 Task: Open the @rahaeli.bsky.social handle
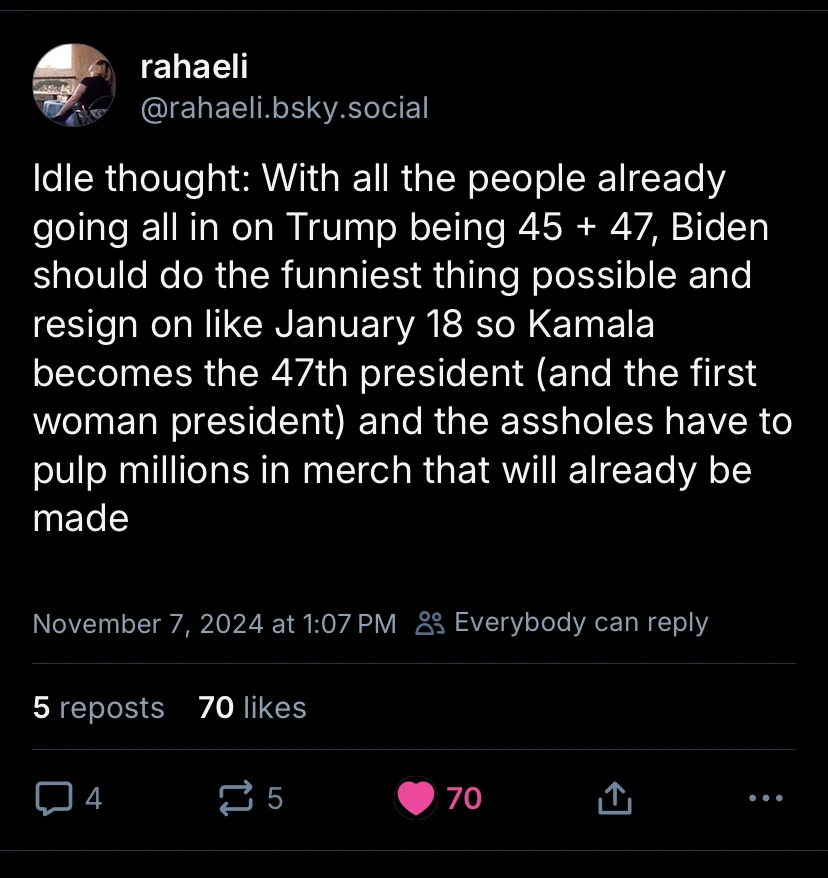[285, 107]
